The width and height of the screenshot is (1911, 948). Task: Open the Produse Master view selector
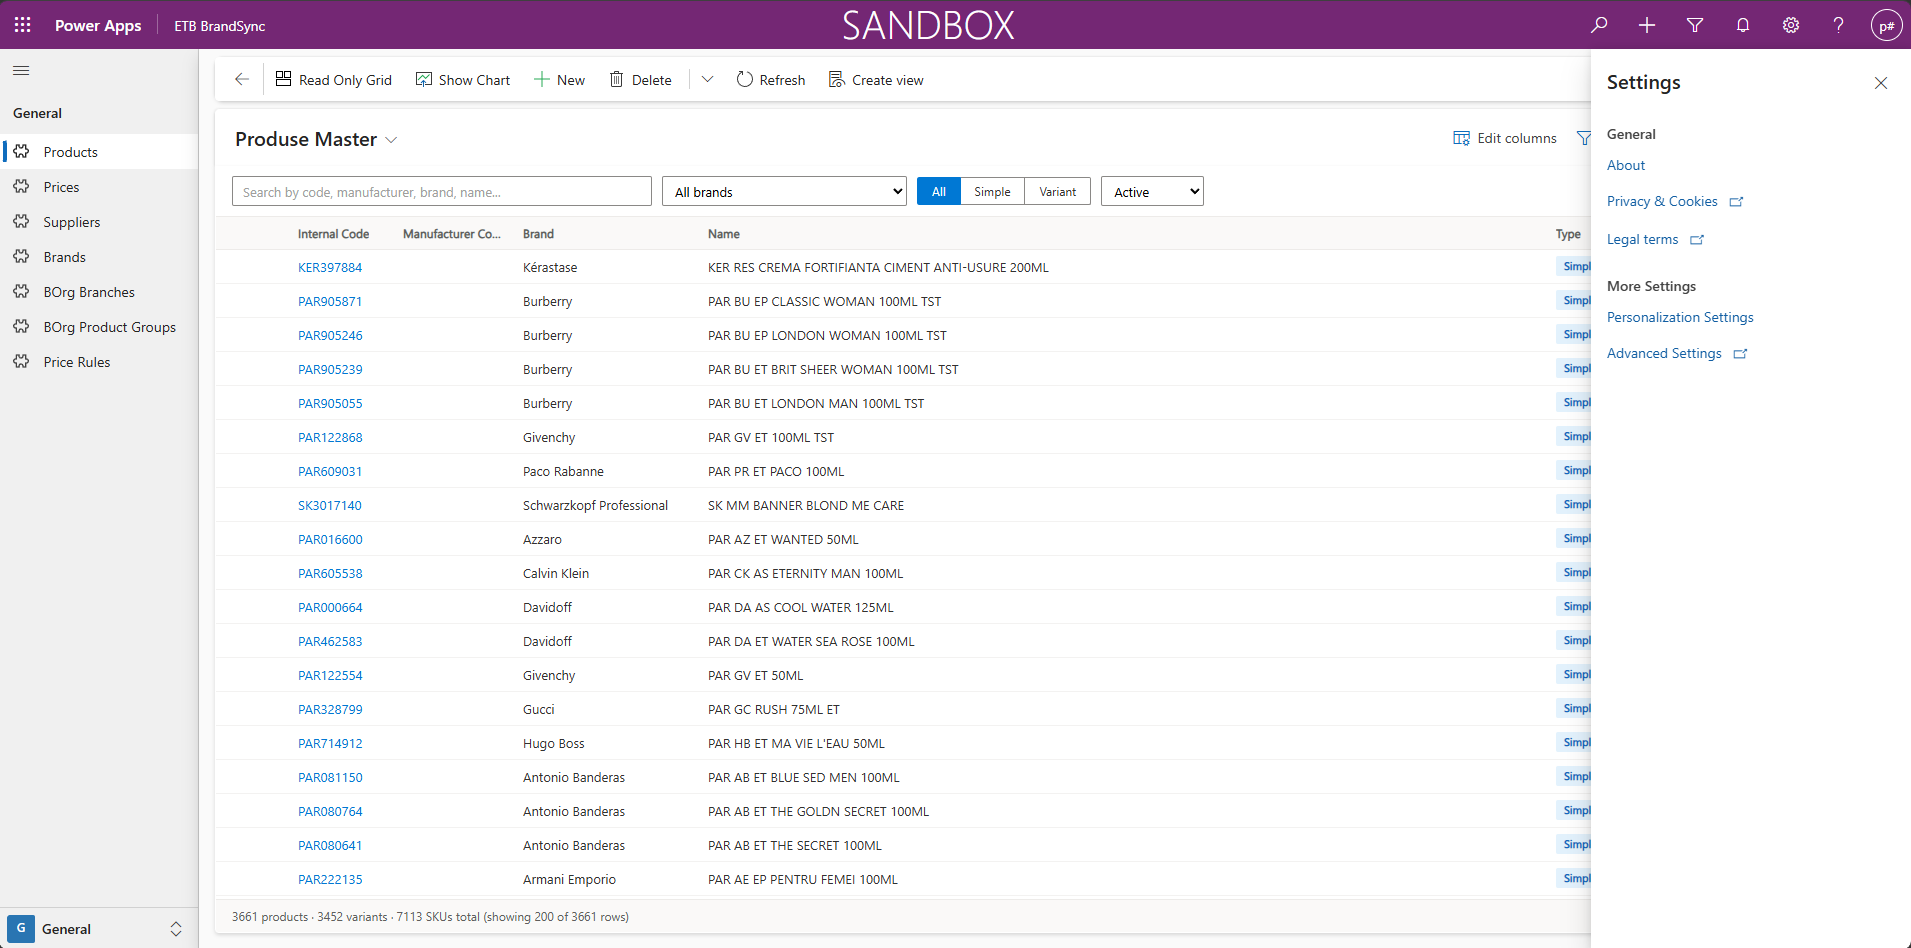coord(316,140)
